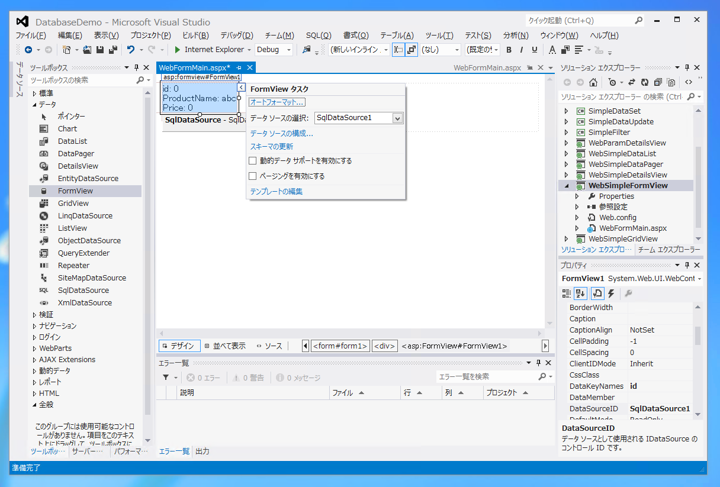
Task: Select the SqlDataSource control in toolbox
Action: tap(85, 291)
